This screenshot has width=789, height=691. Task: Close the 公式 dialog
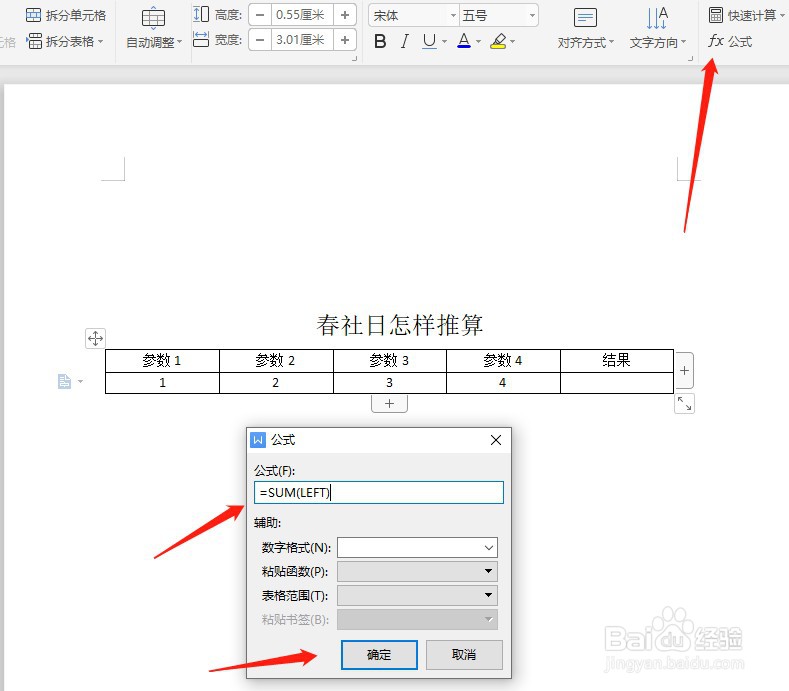pyautogui.click(x=496, y=440)
